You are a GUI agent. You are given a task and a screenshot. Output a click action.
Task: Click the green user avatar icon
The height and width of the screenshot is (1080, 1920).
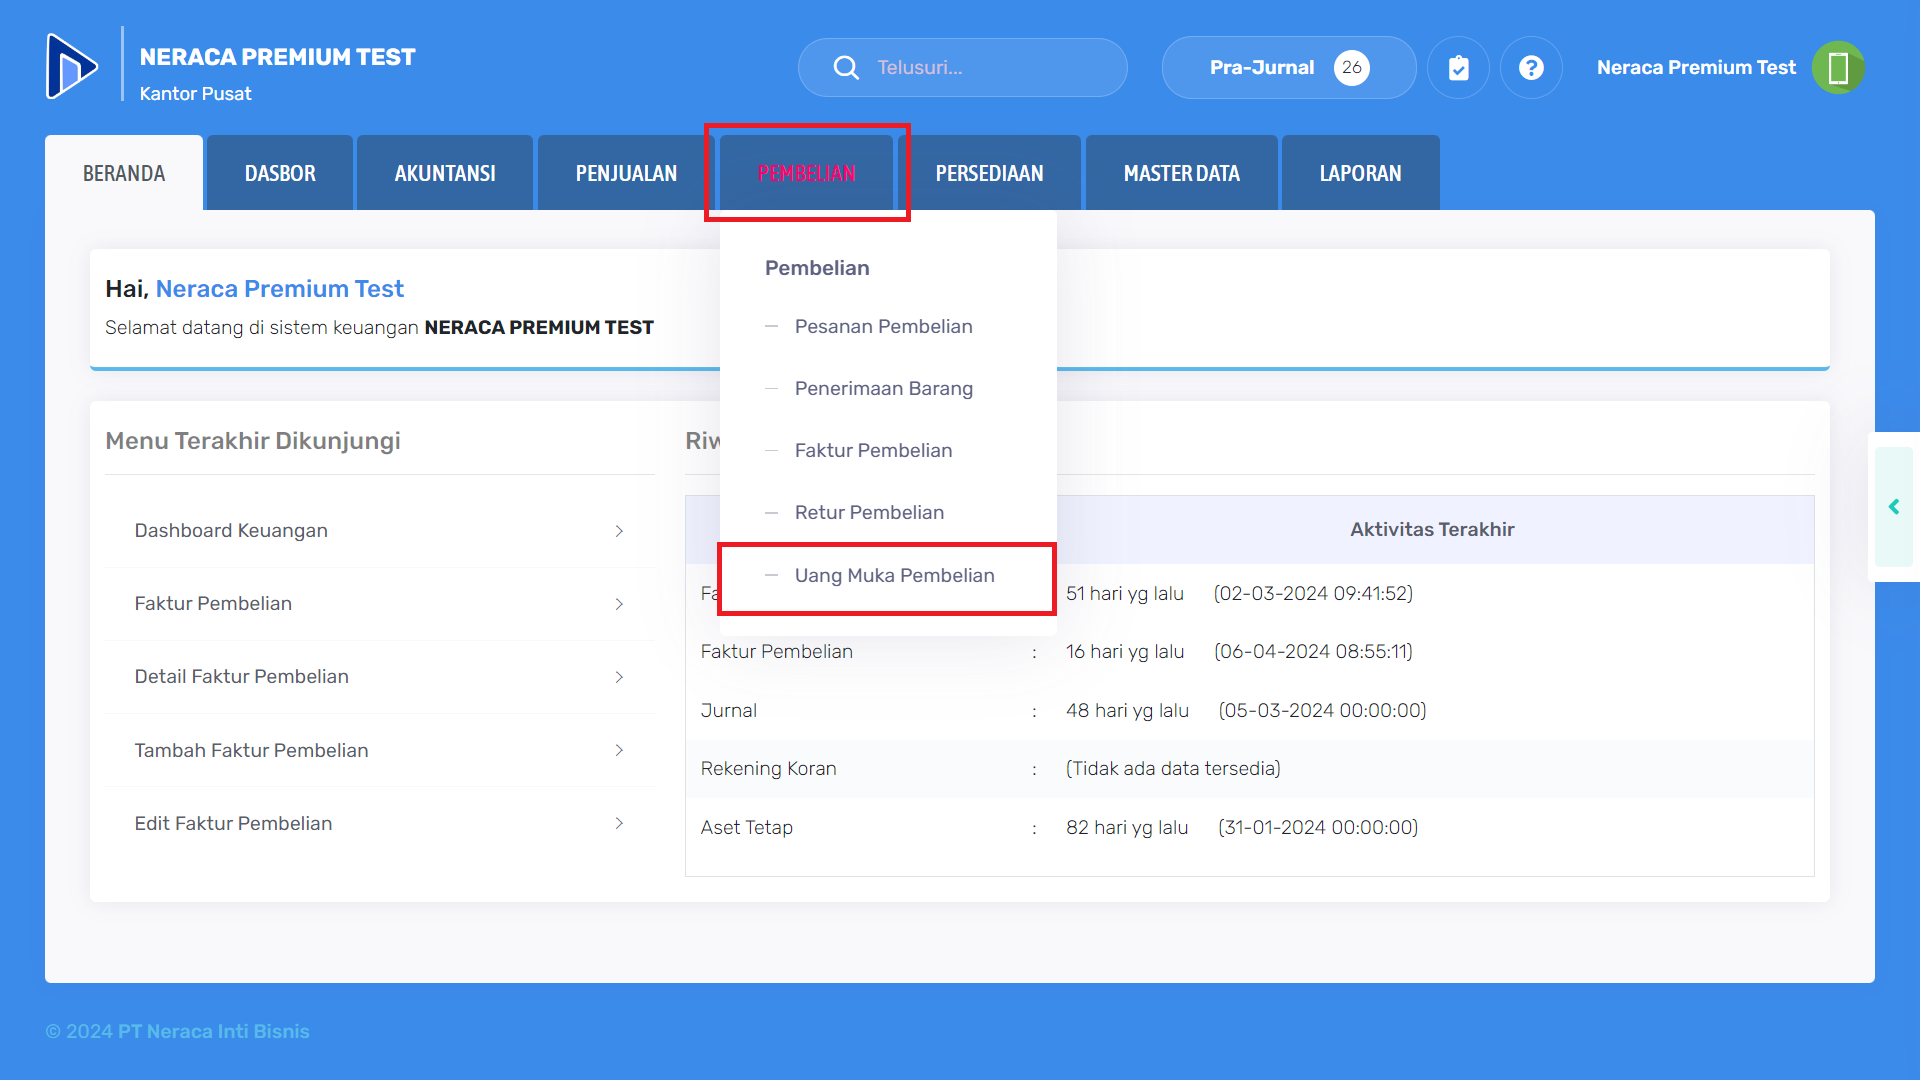[1837, 68]
